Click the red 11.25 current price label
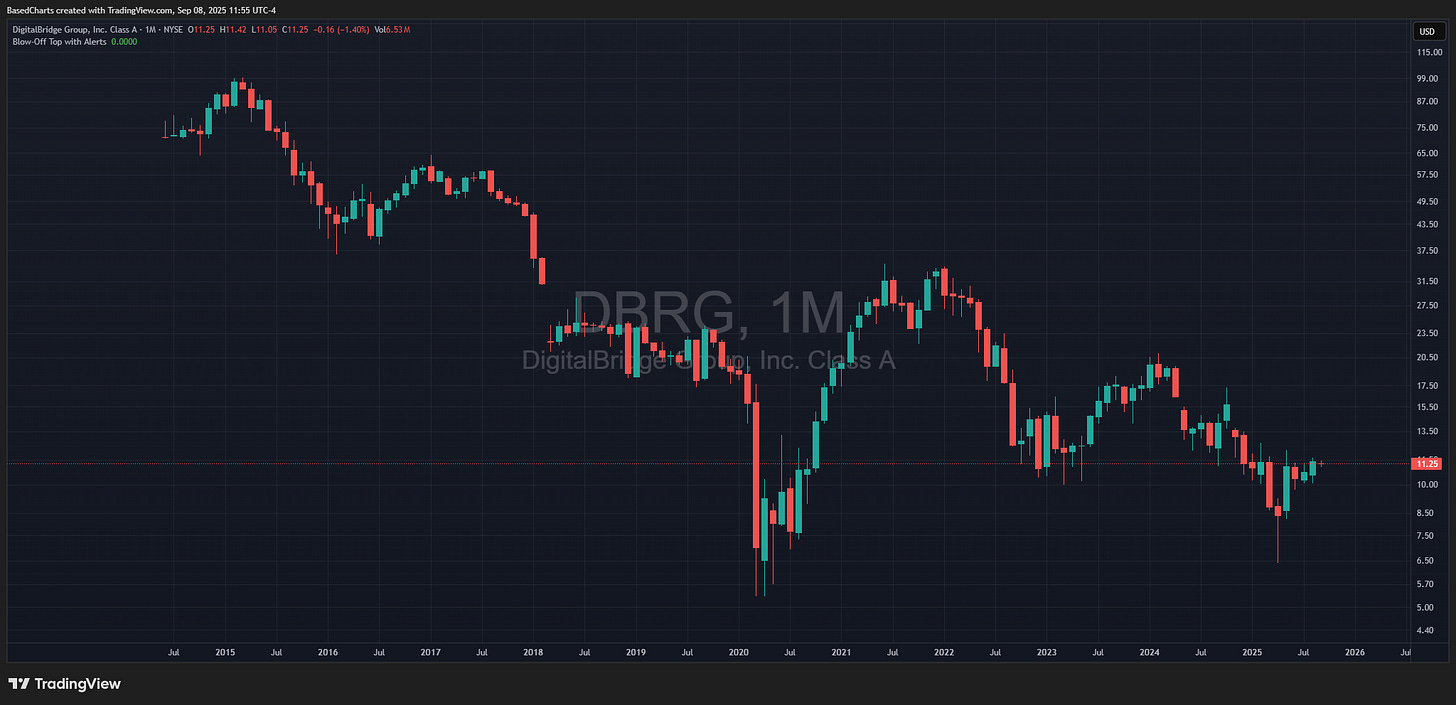The width and height of the screenshot is (1456, 705). [1425, 464]
